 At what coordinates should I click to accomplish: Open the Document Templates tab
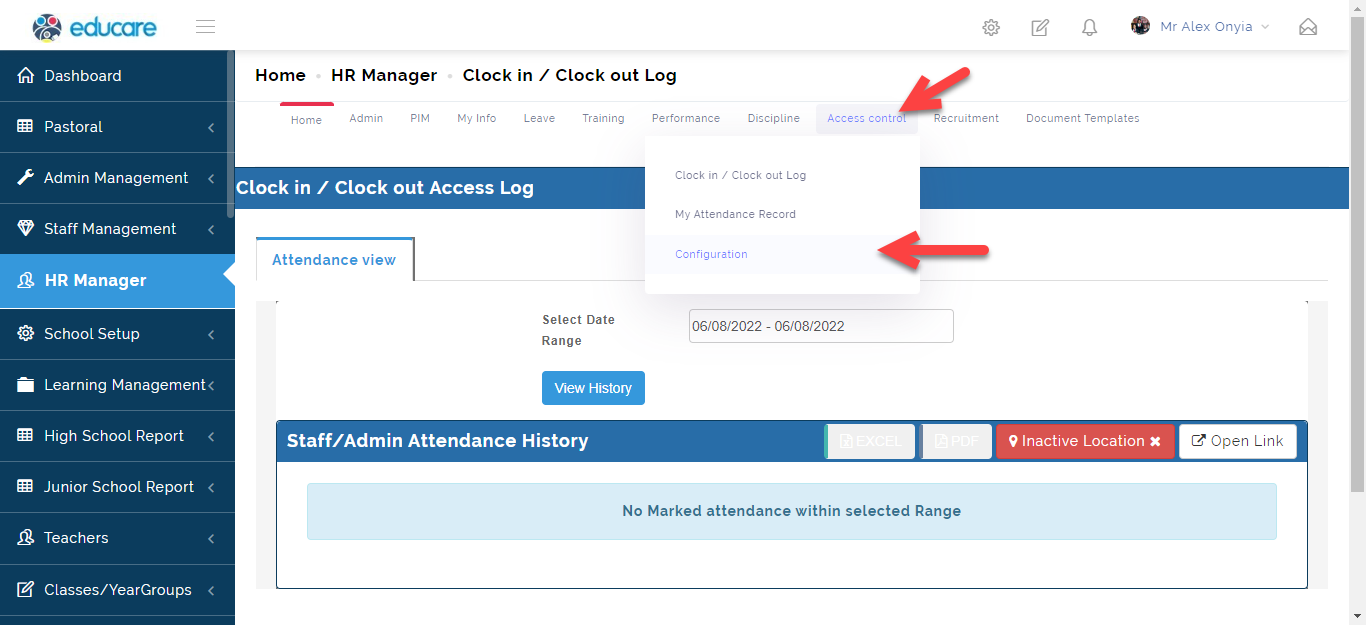[x=1083, y=118]
